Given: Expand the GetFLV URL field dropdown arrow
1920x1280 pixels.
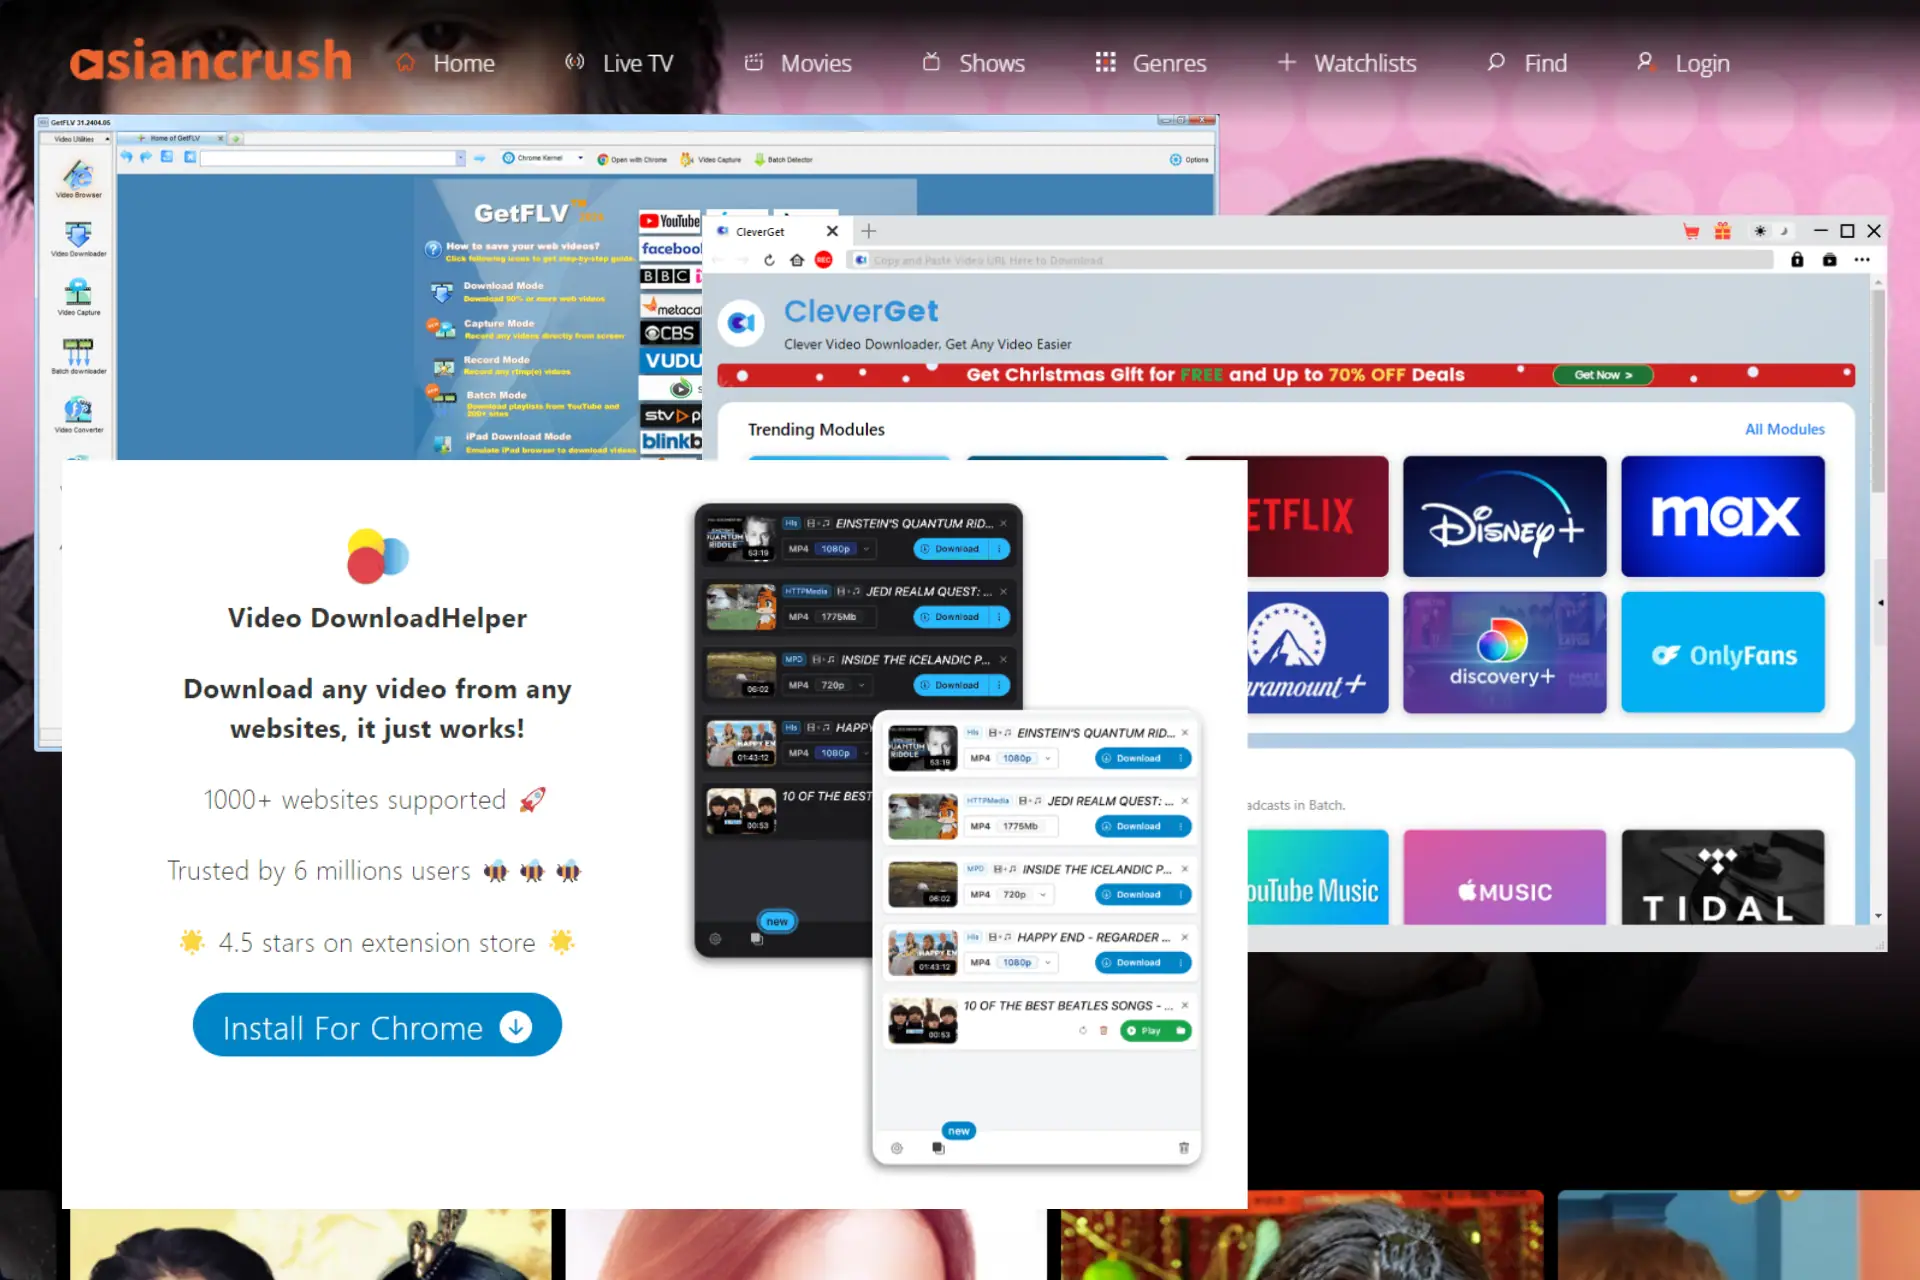Looking at the screenshot, I should tap(460, 158).
